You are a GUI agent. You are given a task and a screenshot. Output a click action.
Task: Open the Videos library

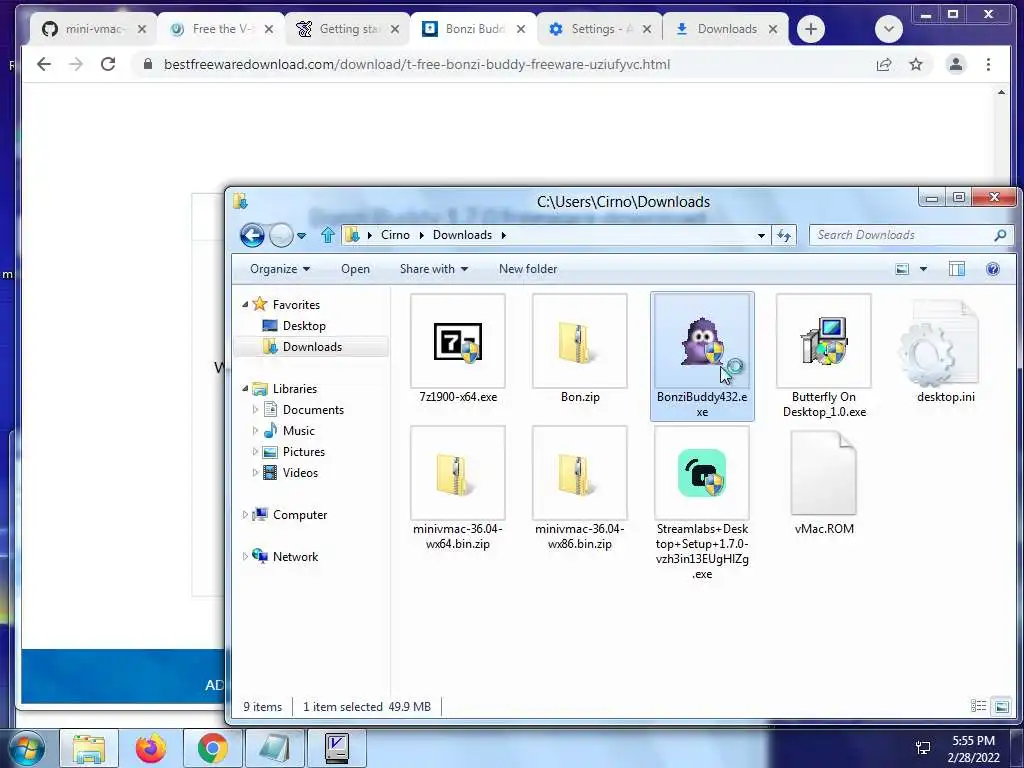300,473
